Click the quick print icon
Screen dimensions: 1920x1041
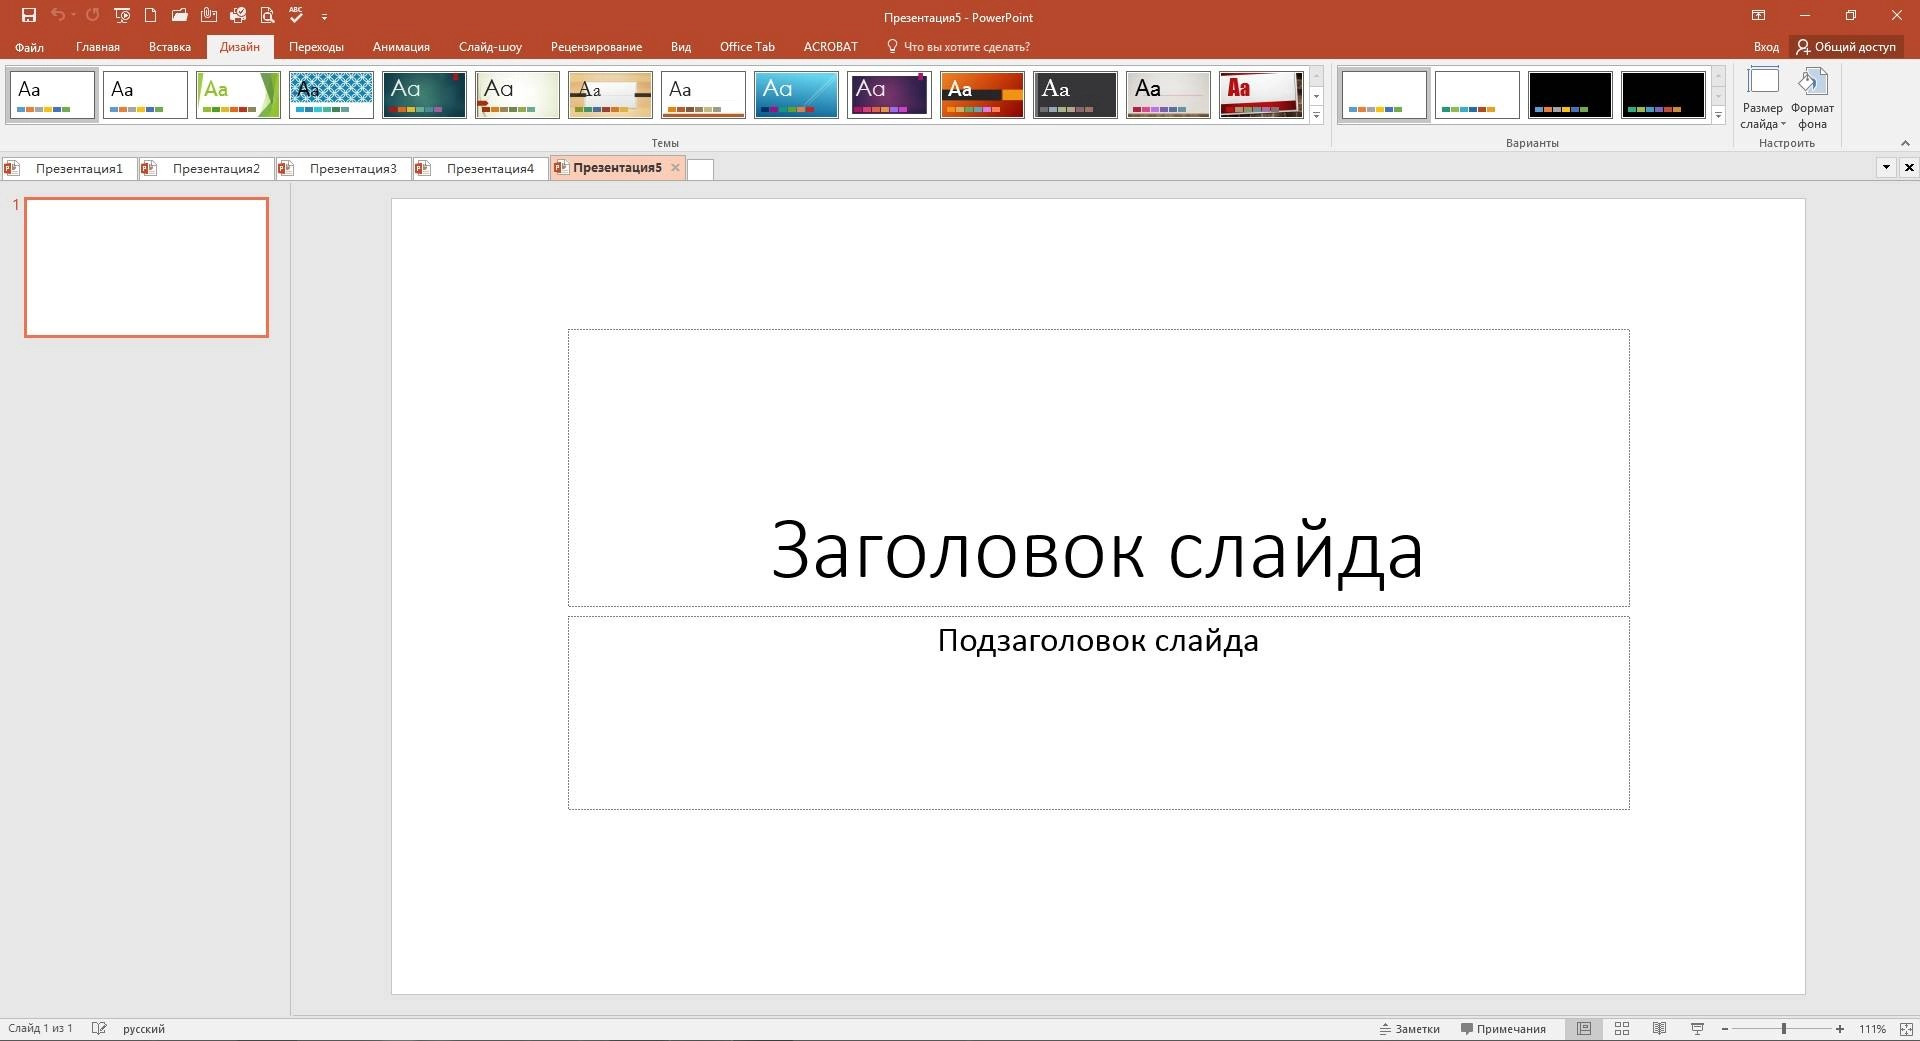pos(238,16)
